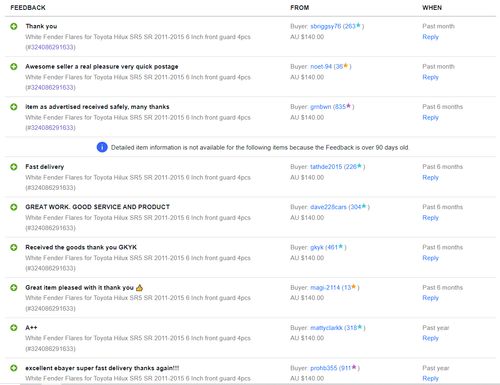Open buyer profile noet-94
500x385 pixels.
tap(321, 67)
